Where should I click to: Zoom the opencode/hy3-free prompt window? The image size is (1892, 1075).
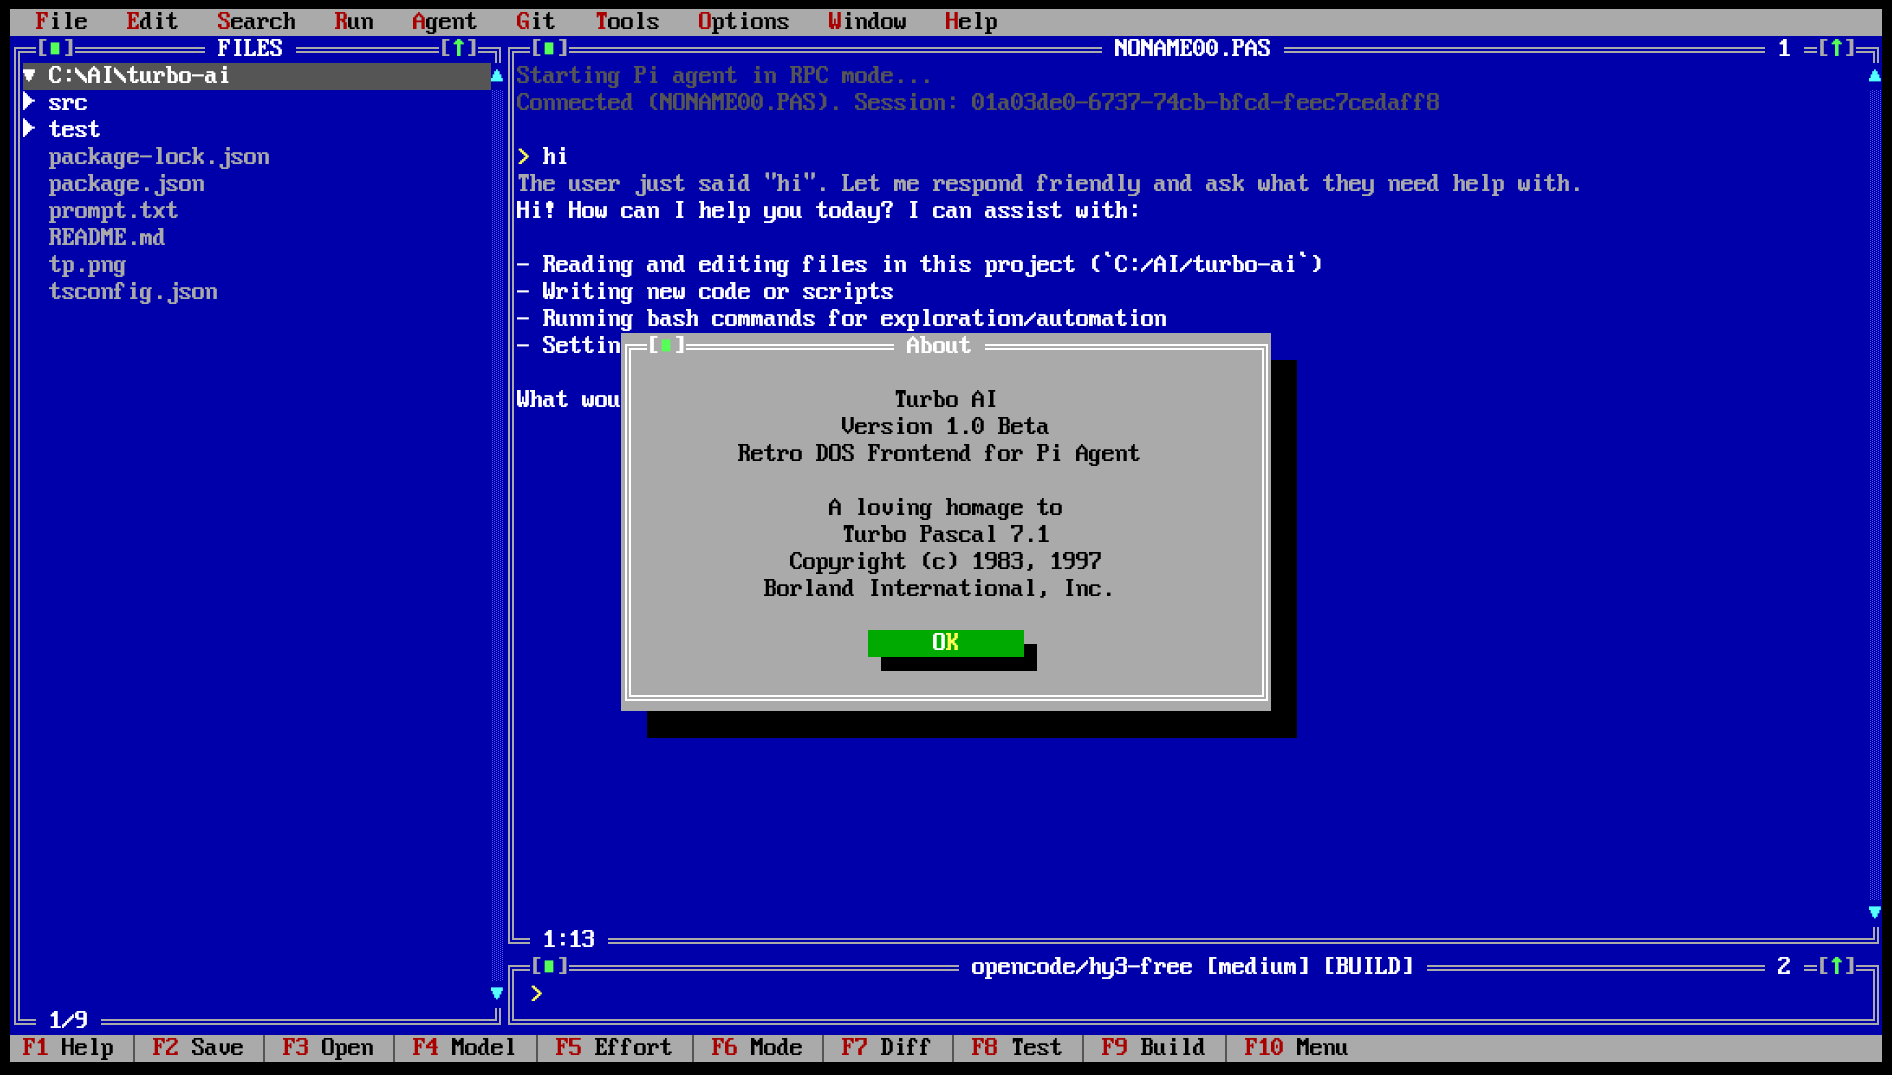[x=1837, y=966]
